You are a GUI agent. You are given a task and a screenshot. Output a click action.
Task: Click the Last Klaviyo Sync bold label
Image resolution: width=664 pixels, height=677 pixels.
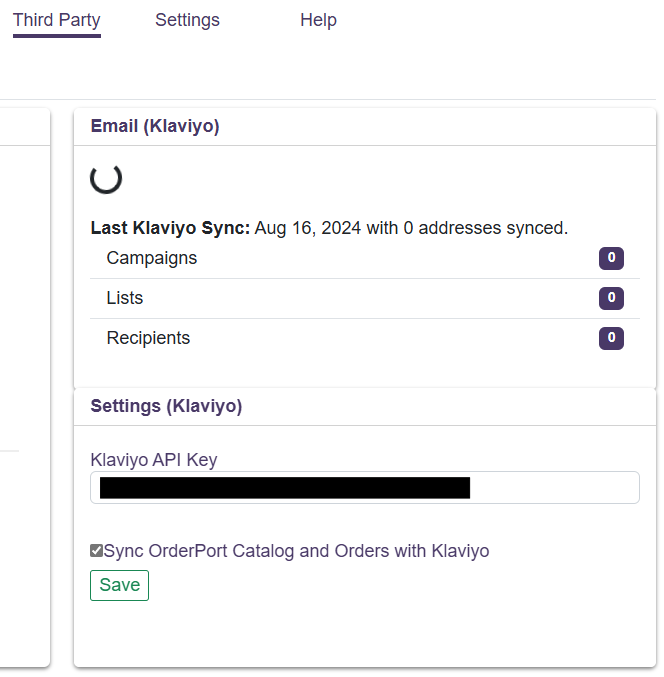click(x=170, y=228)
